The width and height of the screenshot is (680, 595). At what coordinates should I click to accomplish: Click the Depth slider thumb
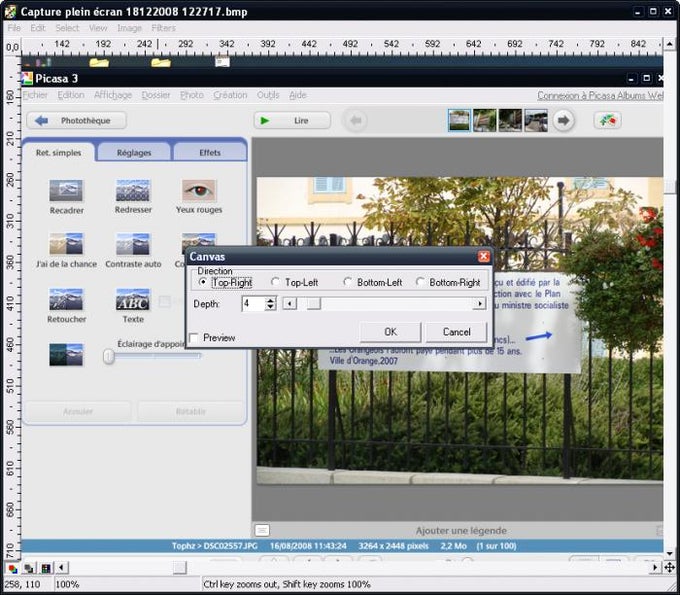pos(314,304)
